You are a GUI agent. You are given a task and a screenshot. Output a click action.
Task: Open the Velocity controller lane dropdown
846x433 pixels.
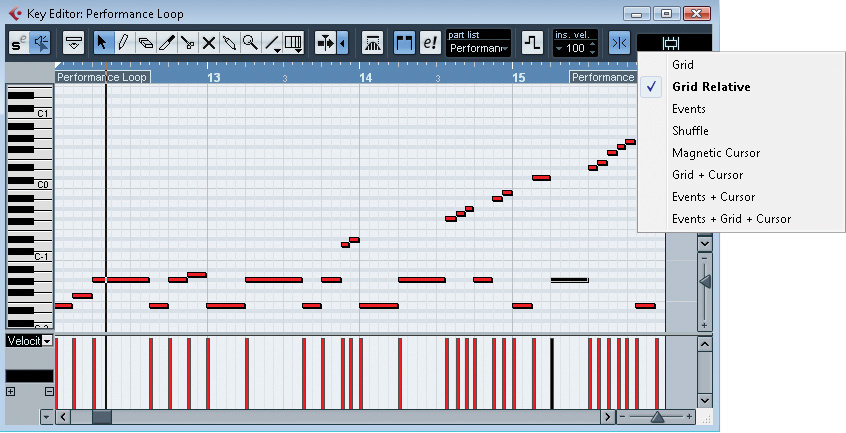point(46,341)
